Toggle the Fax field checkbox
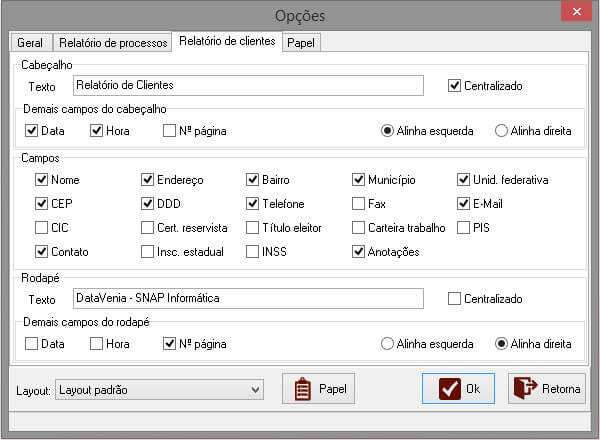 (x=359, y=204)
